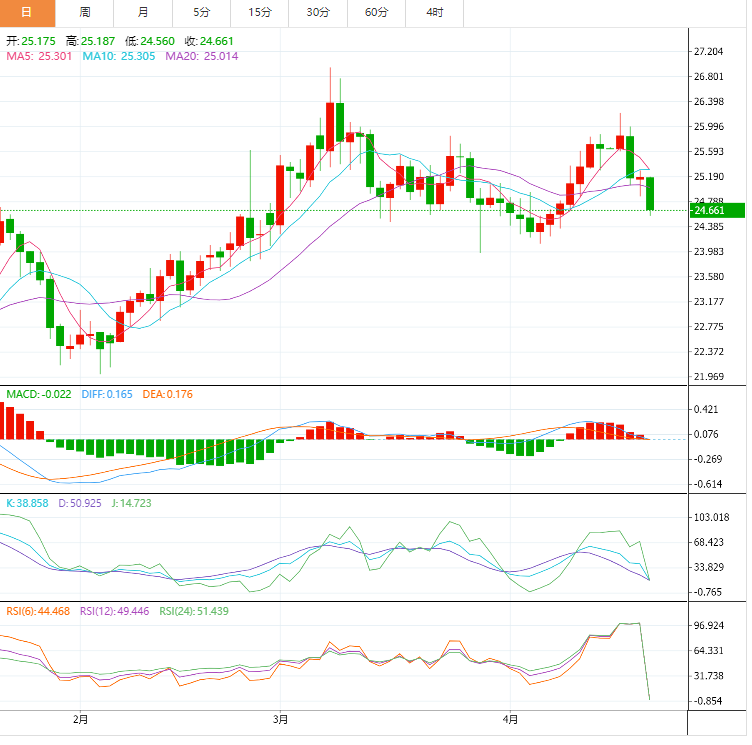The height and width of the screenshot is (745, 752).
Task: Click the D: 50.925 readout
Action: pos(80,503)
